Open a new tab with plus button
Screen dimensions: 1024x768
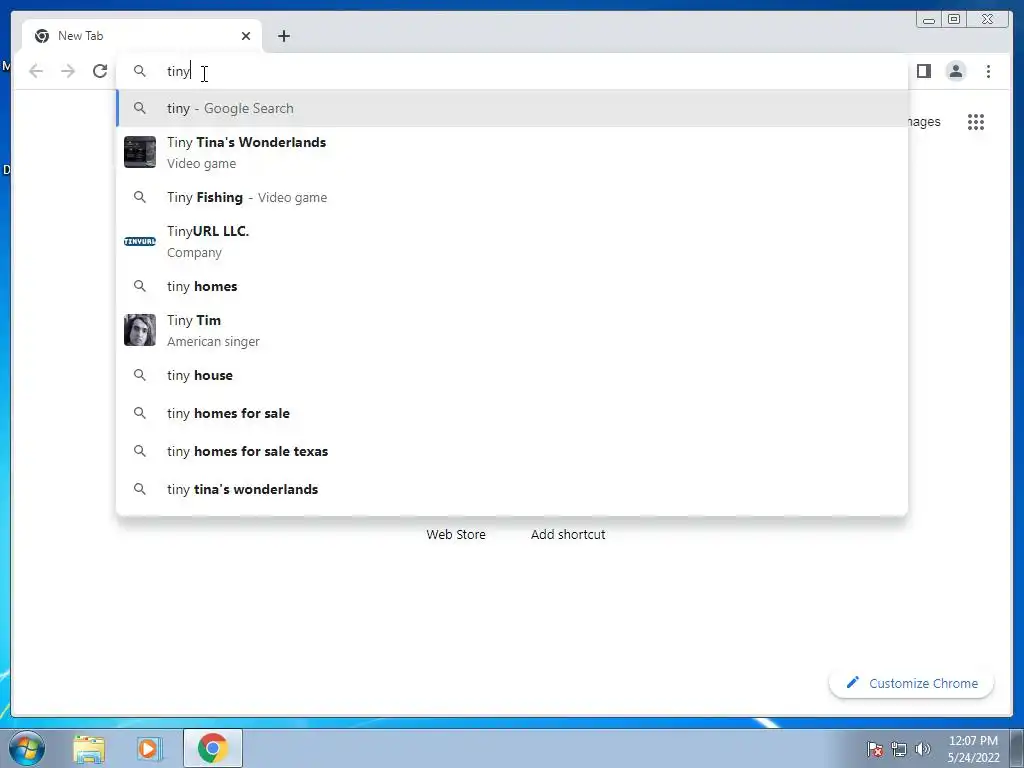[x=283, y=36]
